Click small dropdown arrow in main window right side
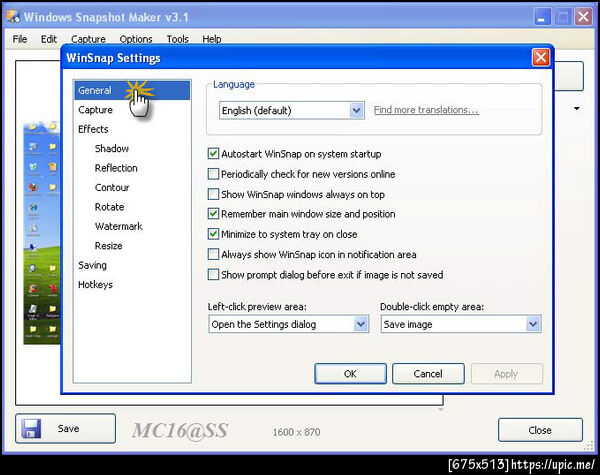Image resolution: width=600 pixels, height=475 pixels. click(577, 109)
